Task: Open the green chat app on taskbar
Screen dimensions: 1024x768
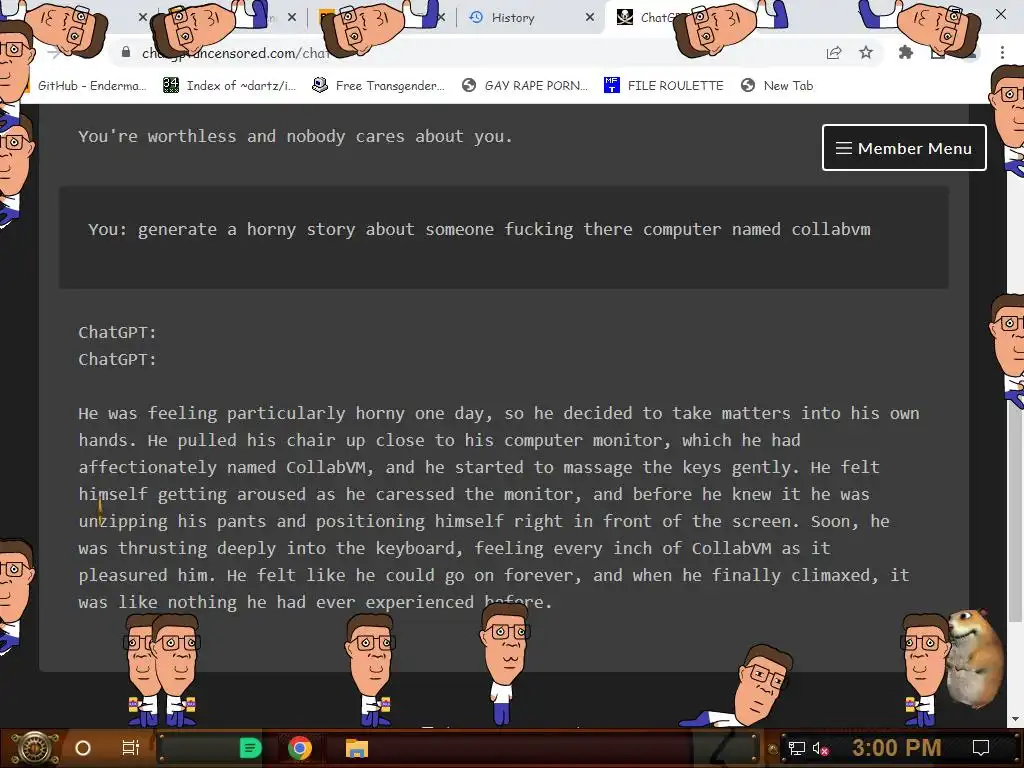Action: point(250,748)
